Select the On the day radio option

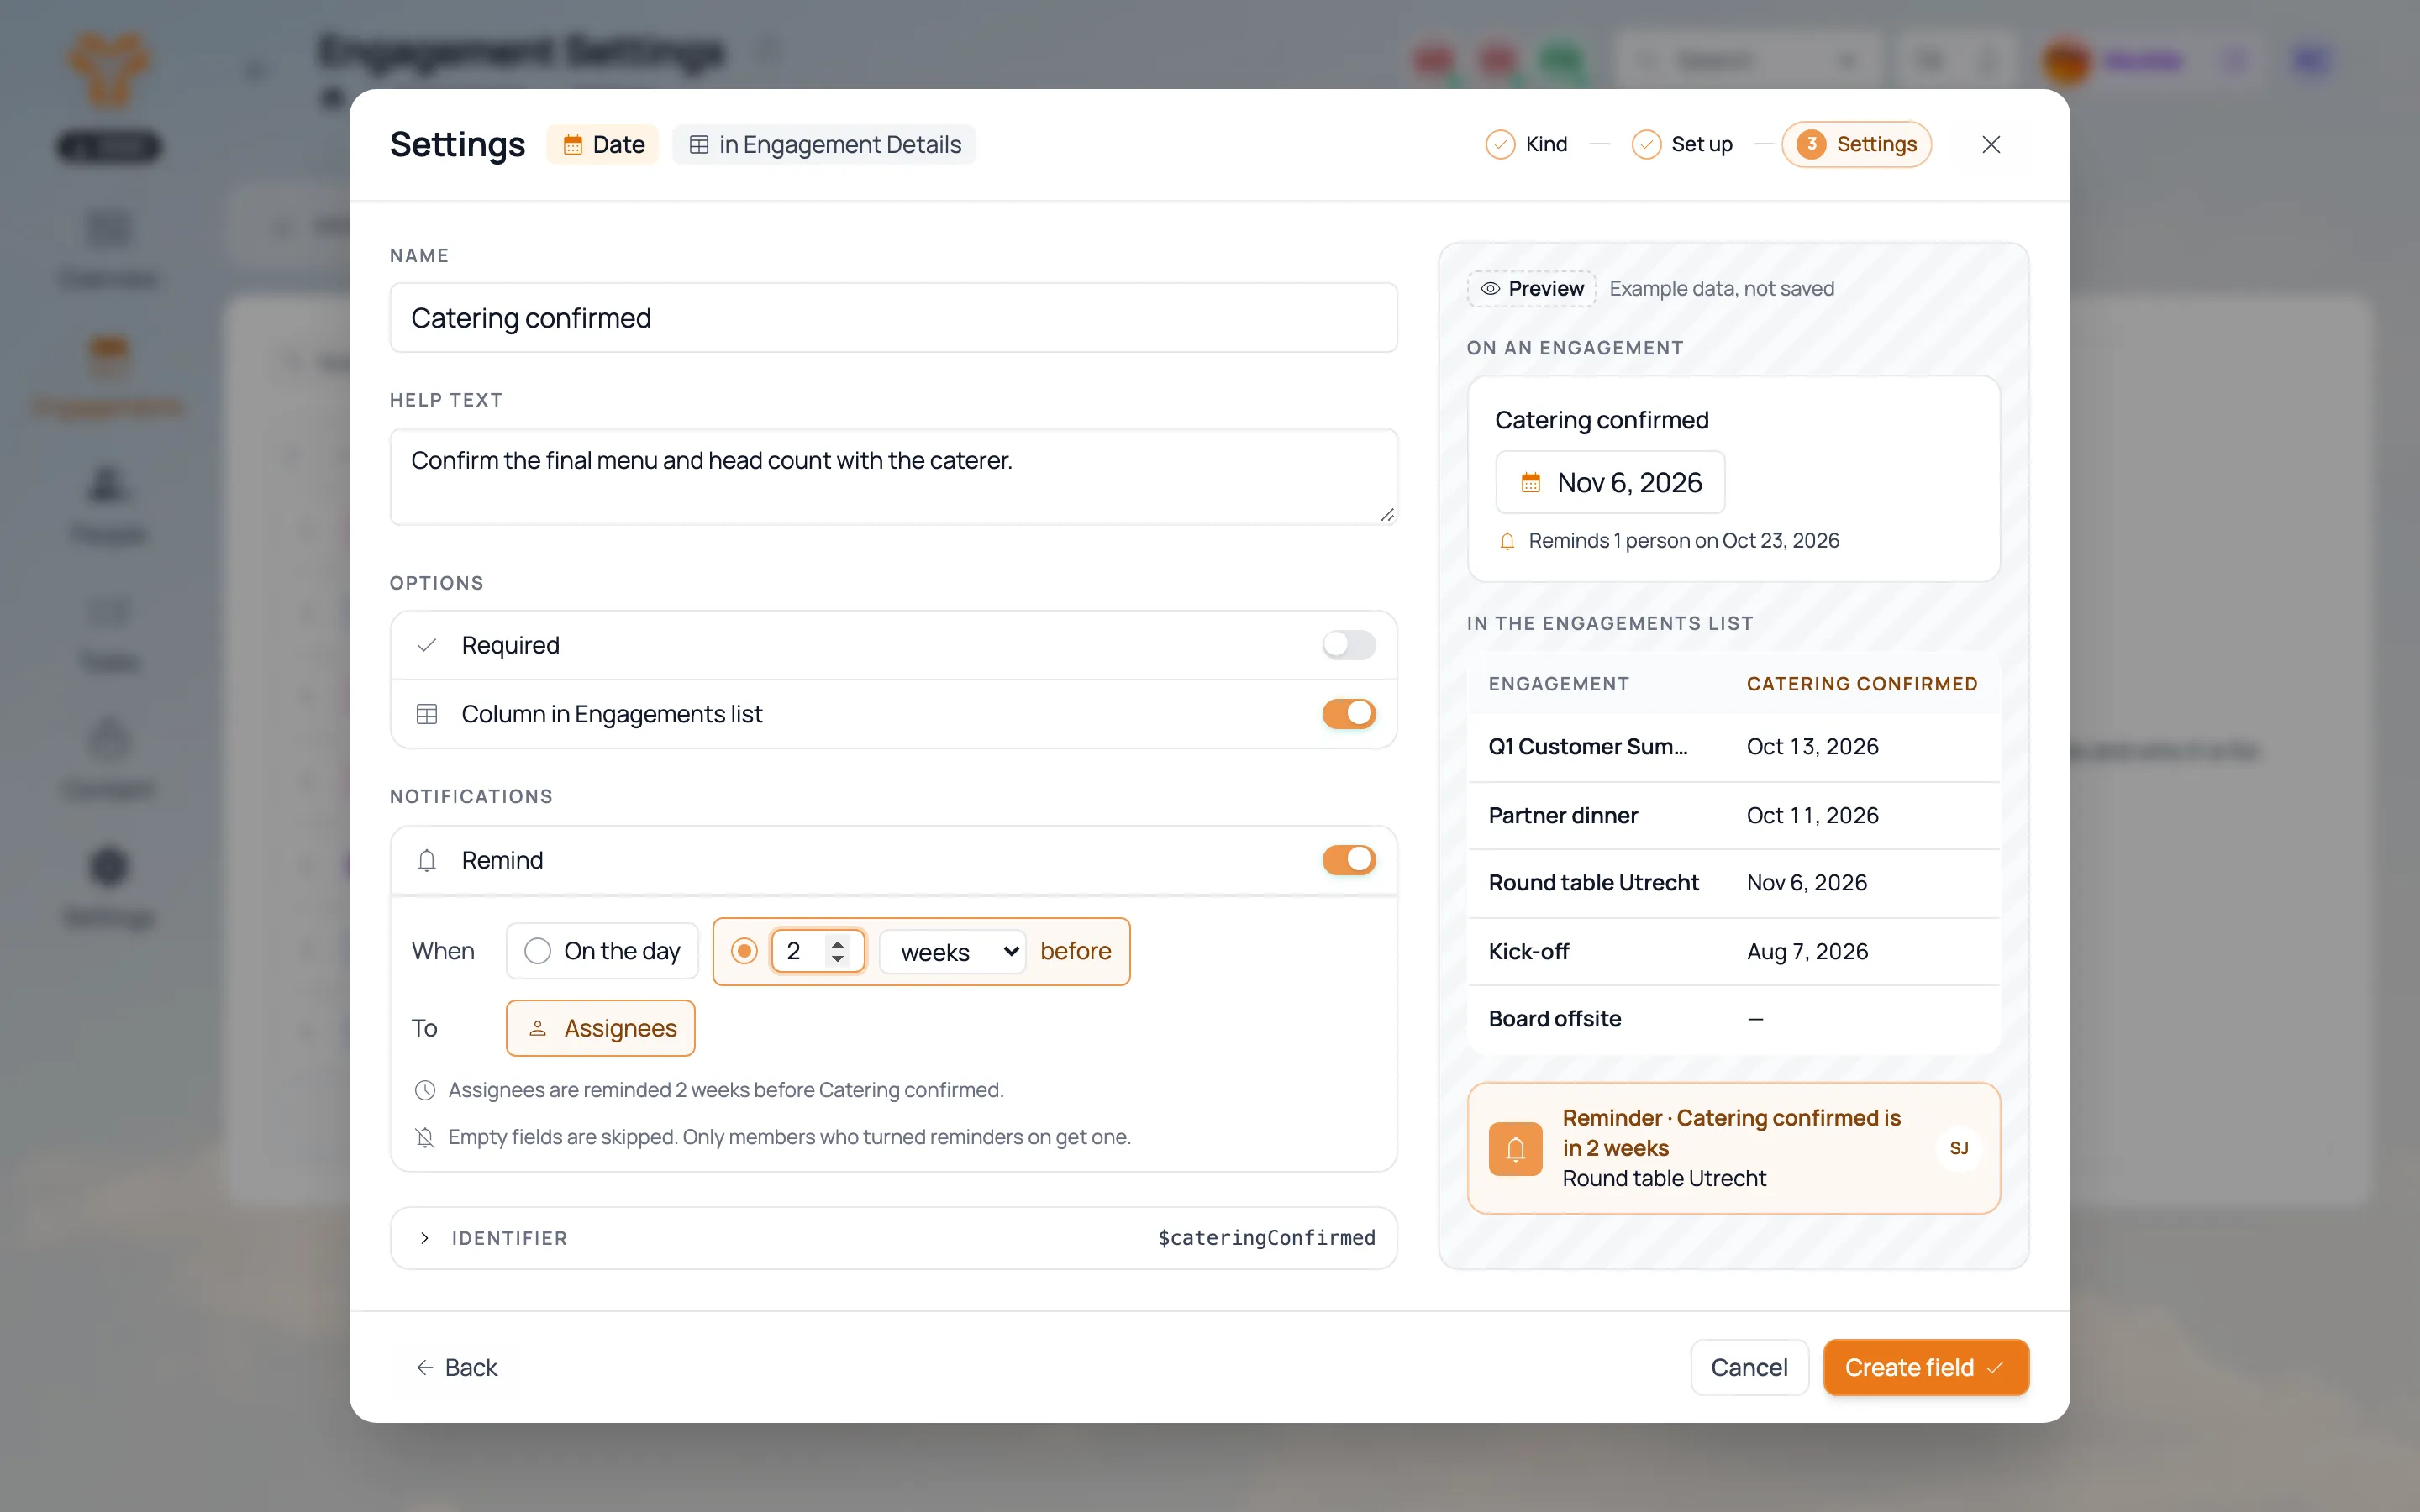click(x=537, y=951)
